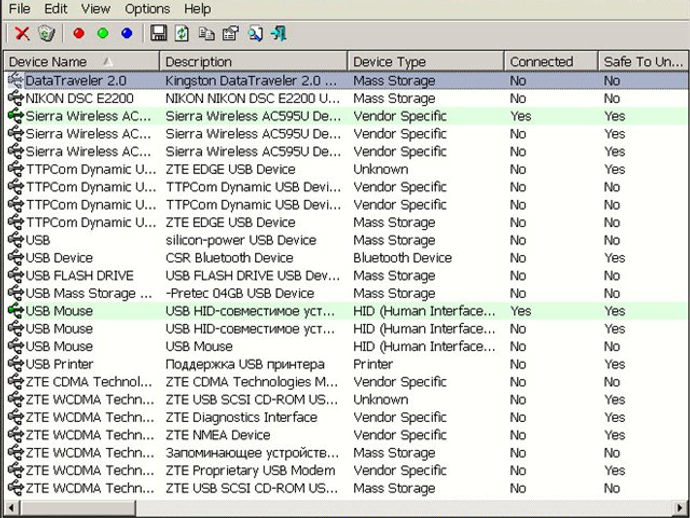Image resolution: width=690 pixels, height=518 pixels.
Task: Select silicon-power USB Device description
Action: coord(241,240)
